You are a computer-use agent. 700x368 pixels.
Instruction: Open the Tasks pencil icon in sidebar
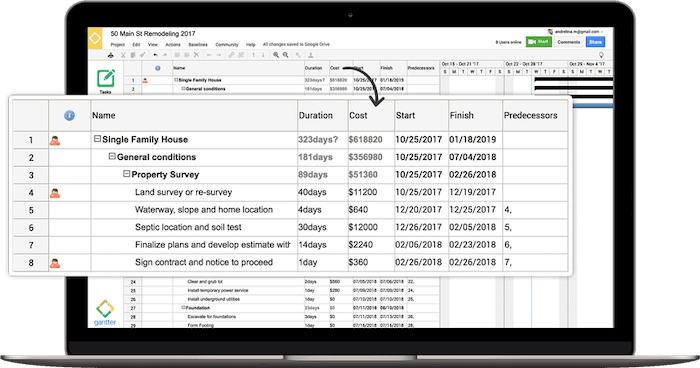coord(106,78)
